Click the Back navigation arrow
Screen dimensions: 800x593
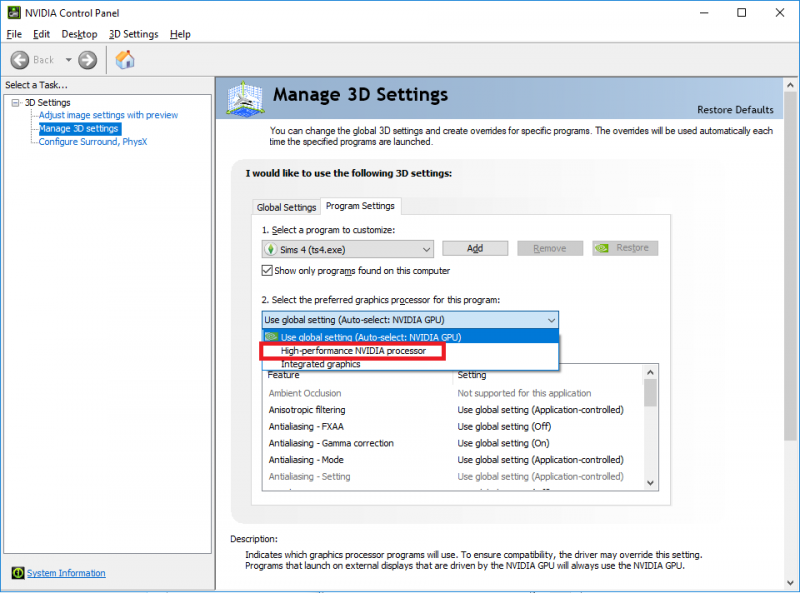click(x=22, y=59)
